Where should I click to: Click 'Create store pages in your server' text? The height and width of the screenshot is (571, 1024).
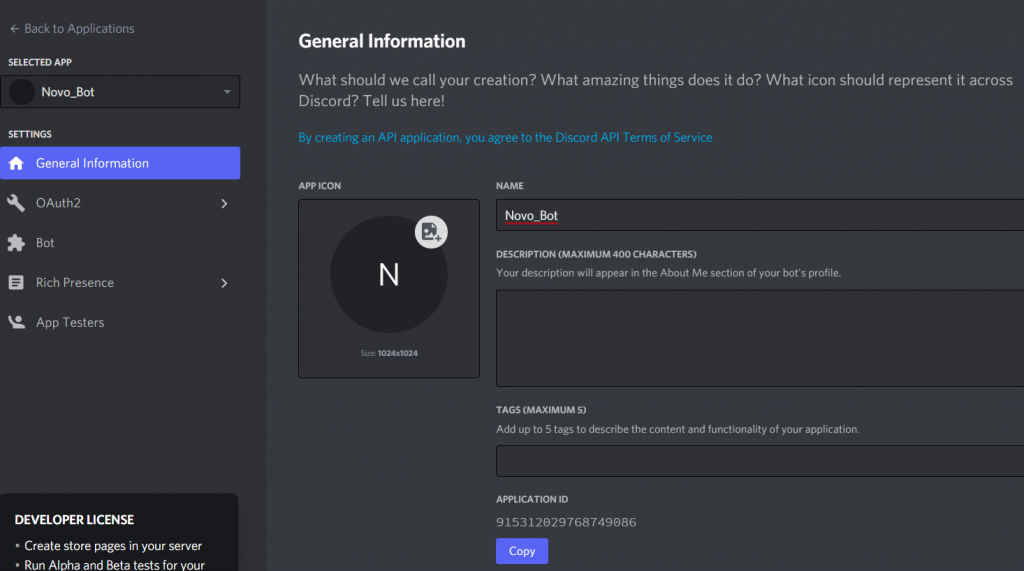(x=113, y=546)
